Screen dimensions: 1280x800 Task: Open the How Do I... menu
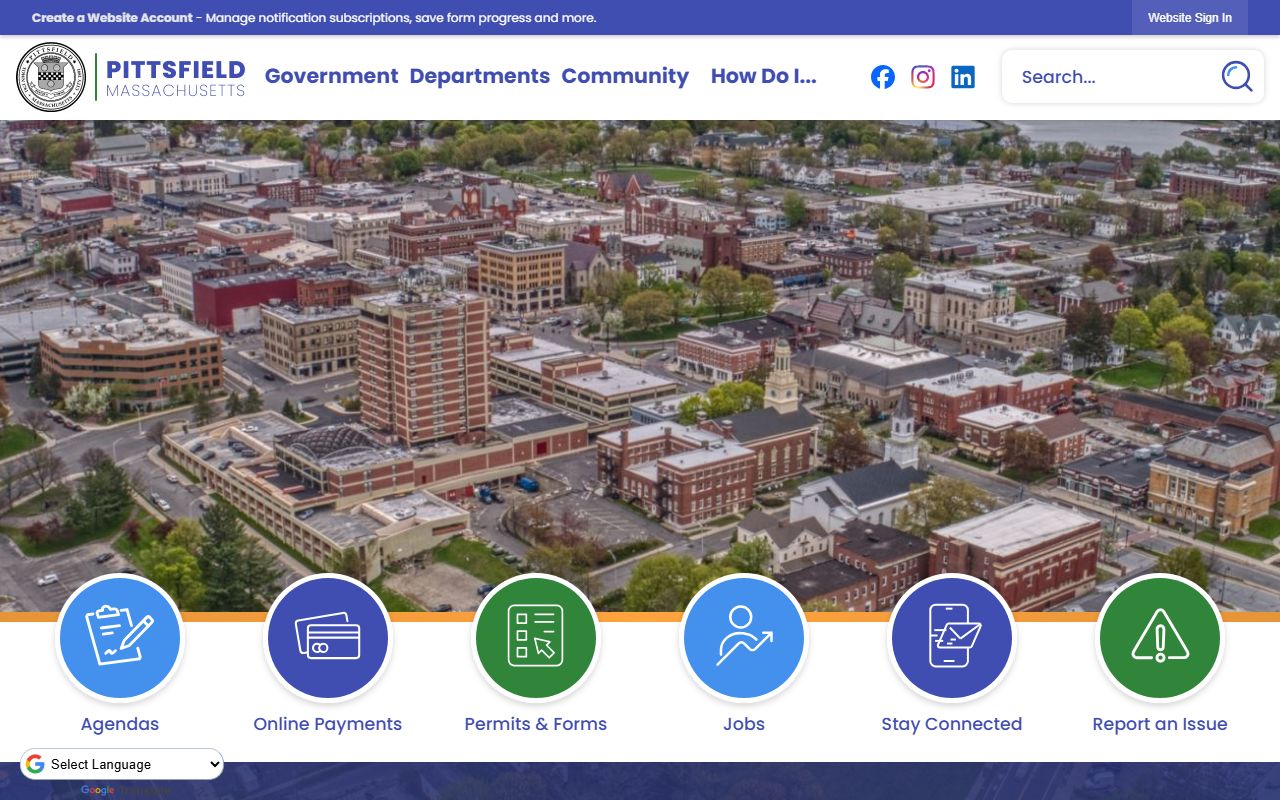click(x=764, y=76)
